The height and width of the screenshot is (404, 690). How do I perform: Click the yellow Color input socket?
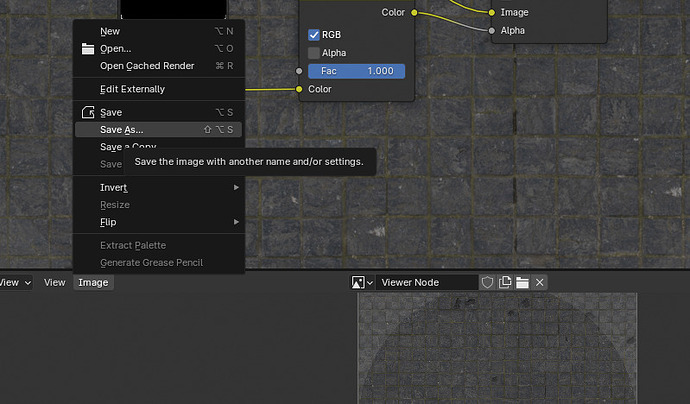point(299,89)
